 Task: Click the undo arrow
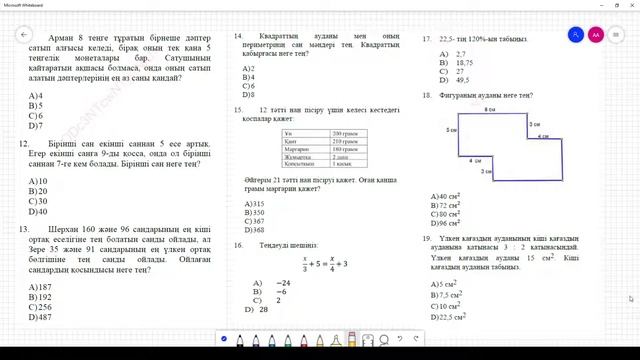[x=400, y=338]
